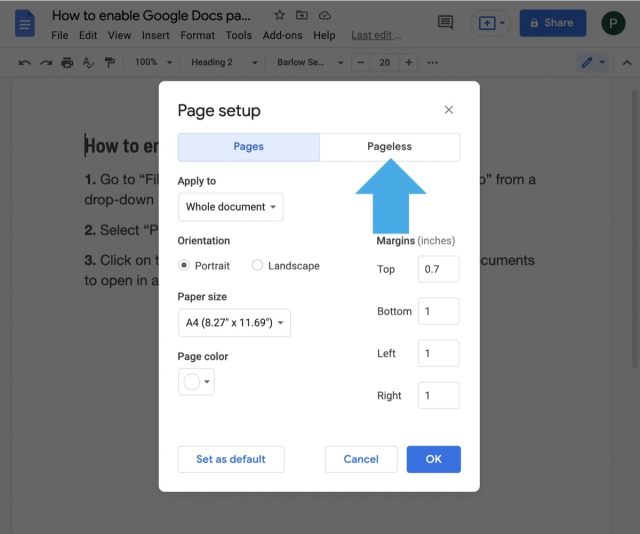Open the Apply to Whole document dropdown
This screenshot has height=534, width=640.
pyautogui.click(x=230, y=207)
